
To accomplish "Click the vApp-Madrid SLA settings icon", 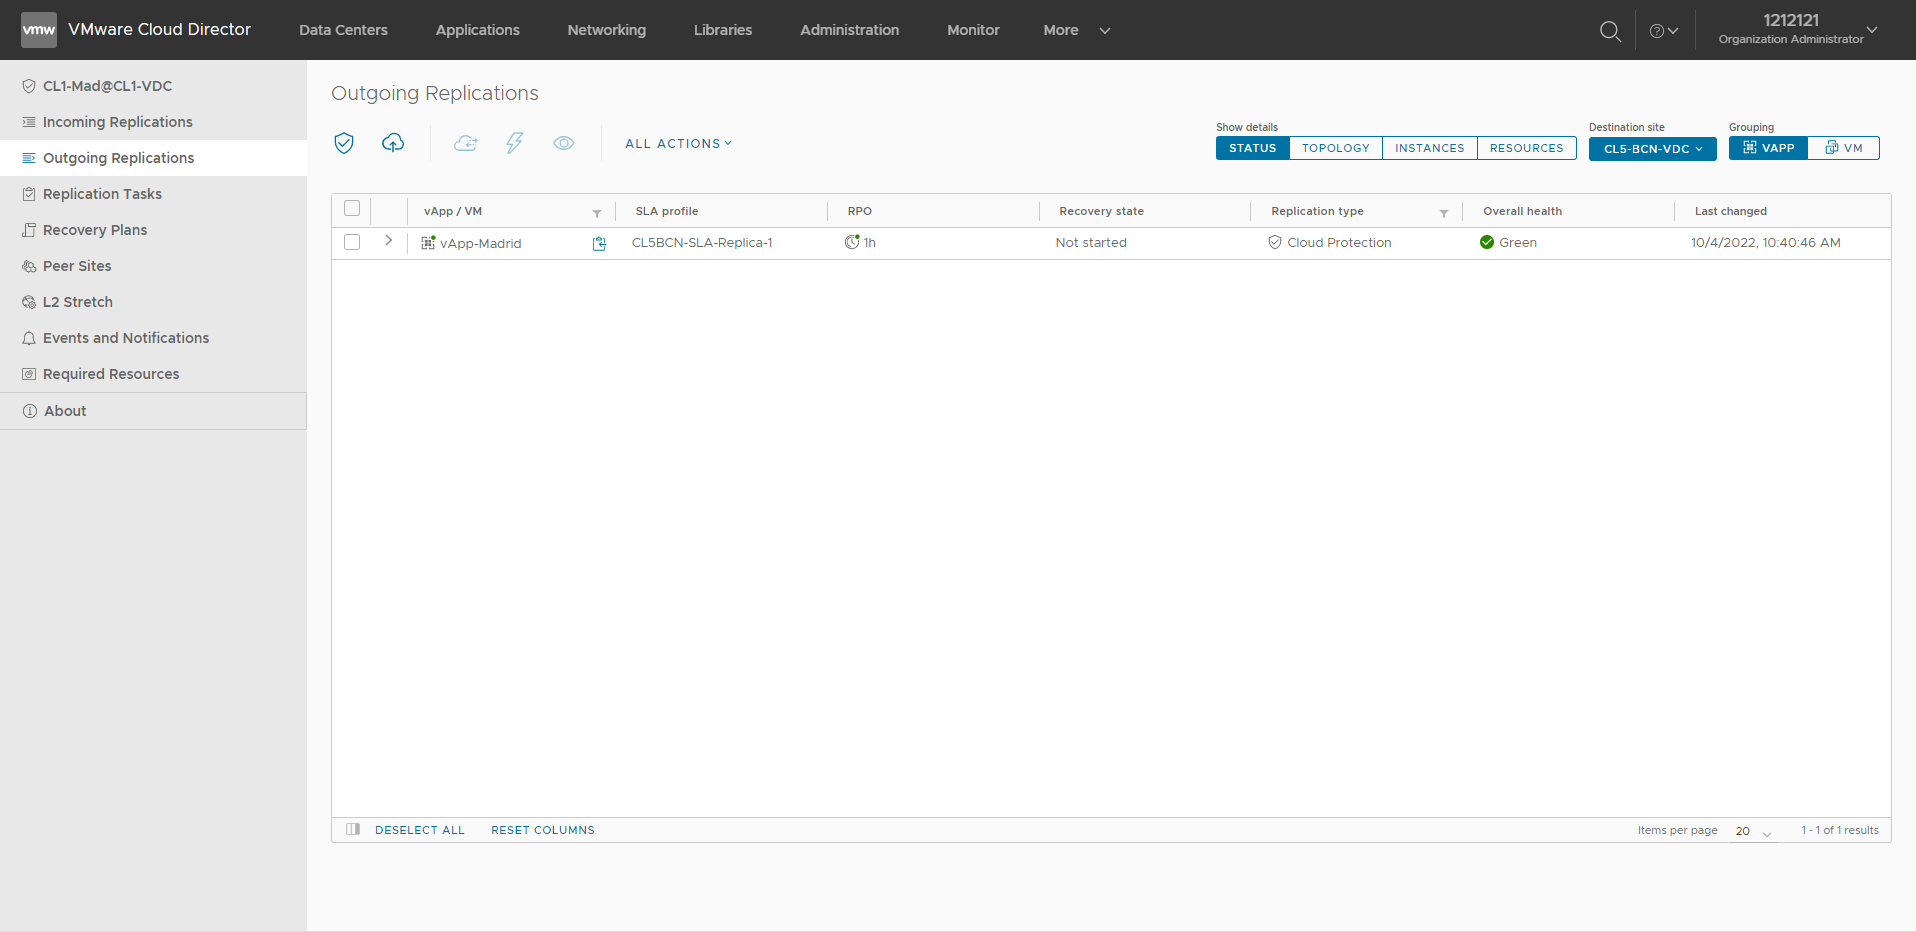I will tap(599, 243).
